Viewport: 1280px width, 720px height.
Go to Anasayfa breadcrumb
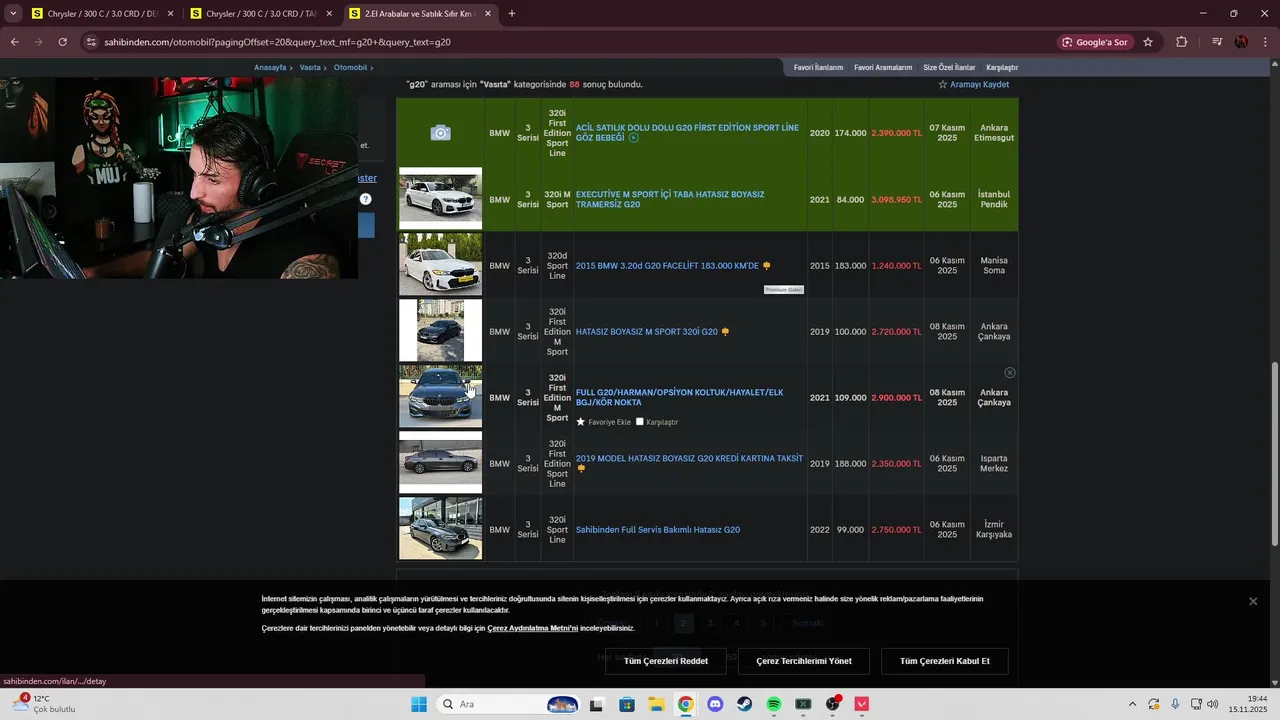point(270,67)
